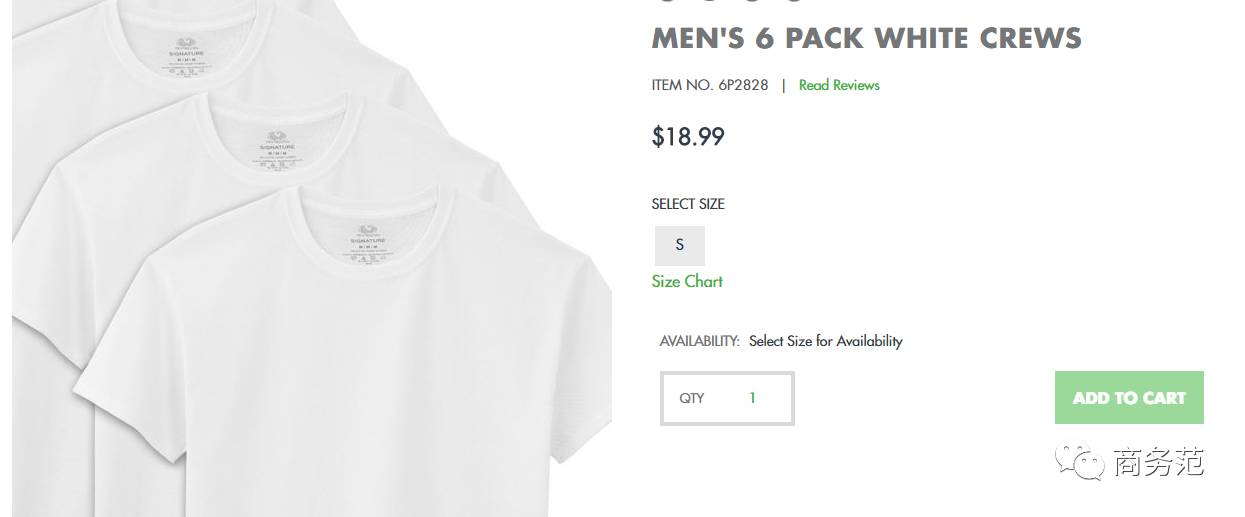Click the Men's 6 Pack White Crews title
This screenshot has width=1245, height=517.
(x=866, y=38)
